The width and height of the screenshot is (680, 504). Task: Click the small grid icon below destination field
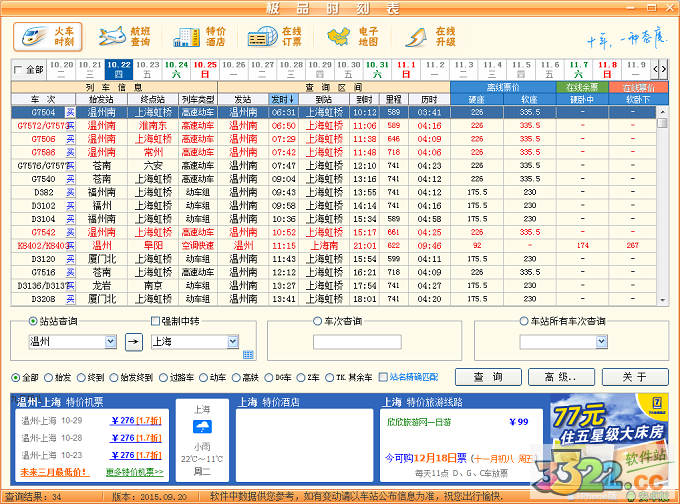(247, 355)
